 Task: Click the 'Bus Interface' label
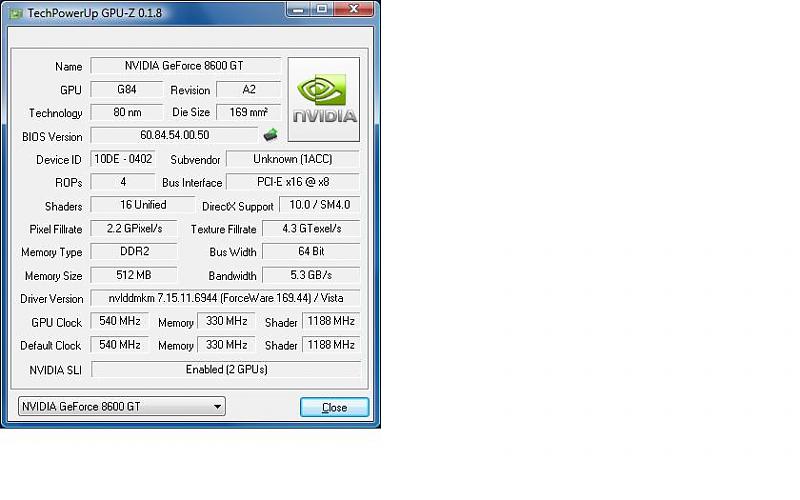[192, 183]
